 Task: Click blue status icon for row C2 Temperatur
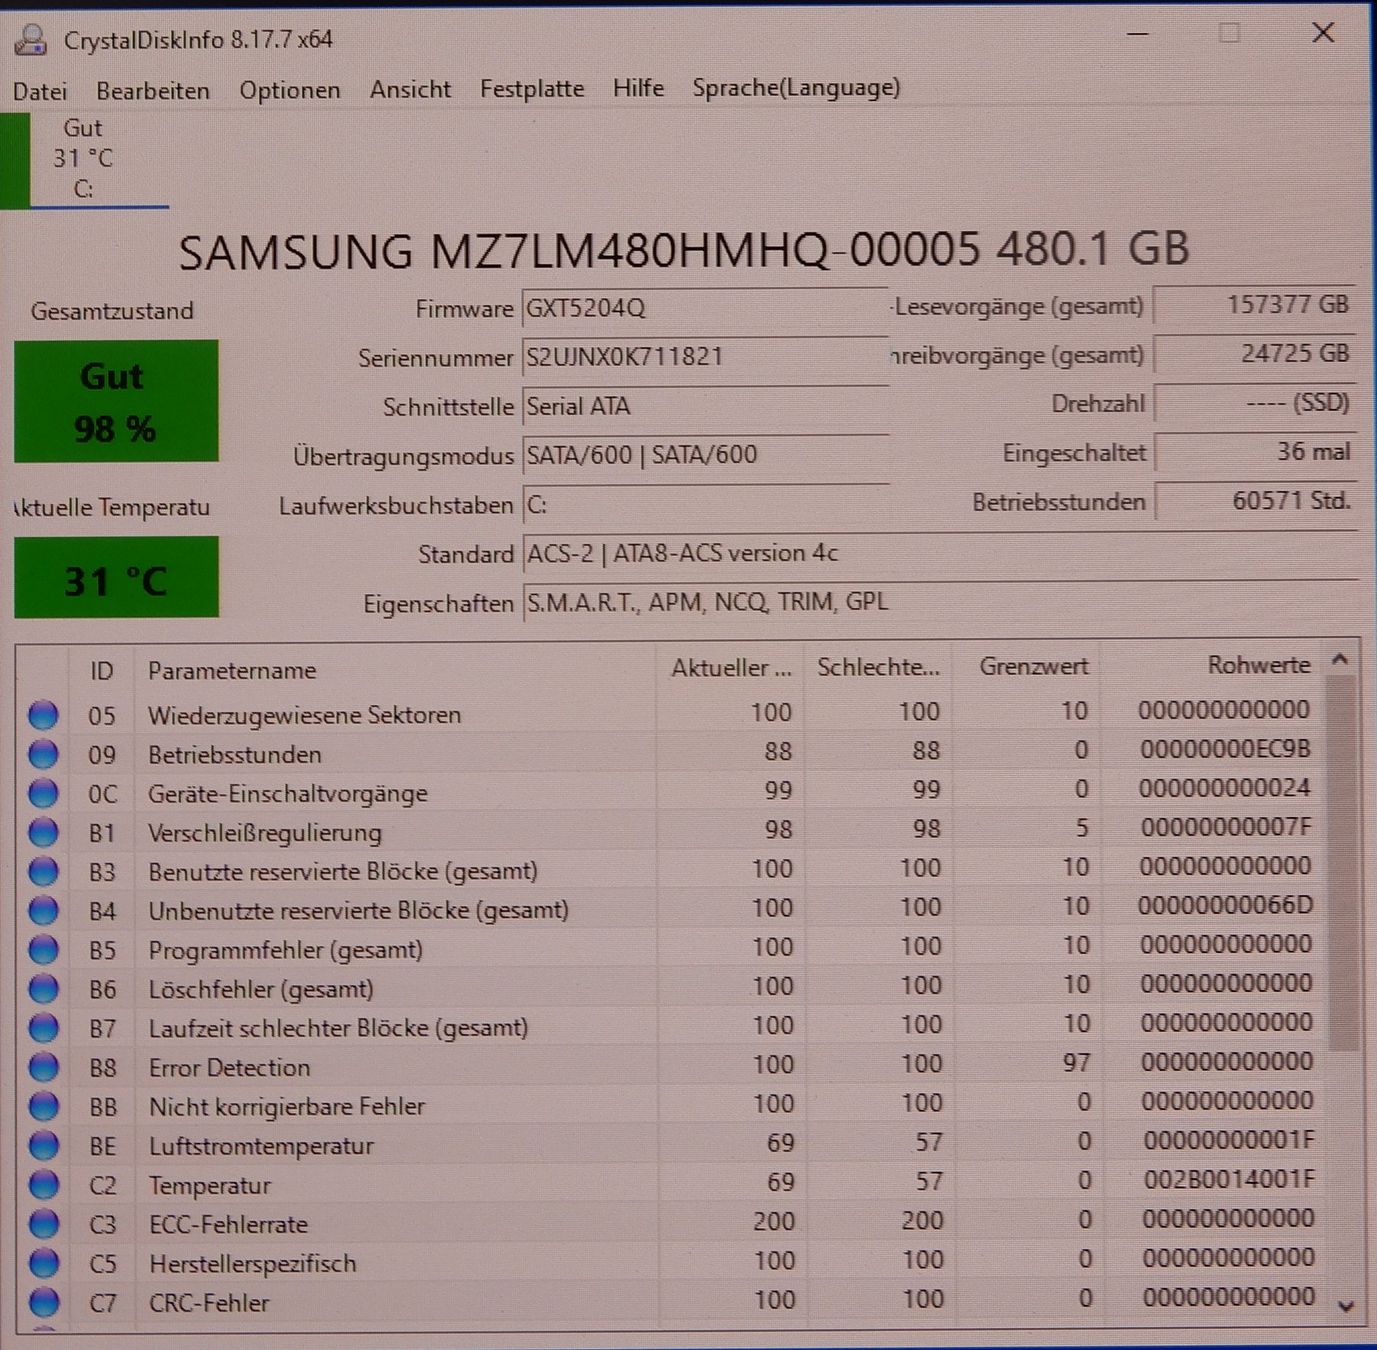pyautogui.click(x=43, y=1185)
